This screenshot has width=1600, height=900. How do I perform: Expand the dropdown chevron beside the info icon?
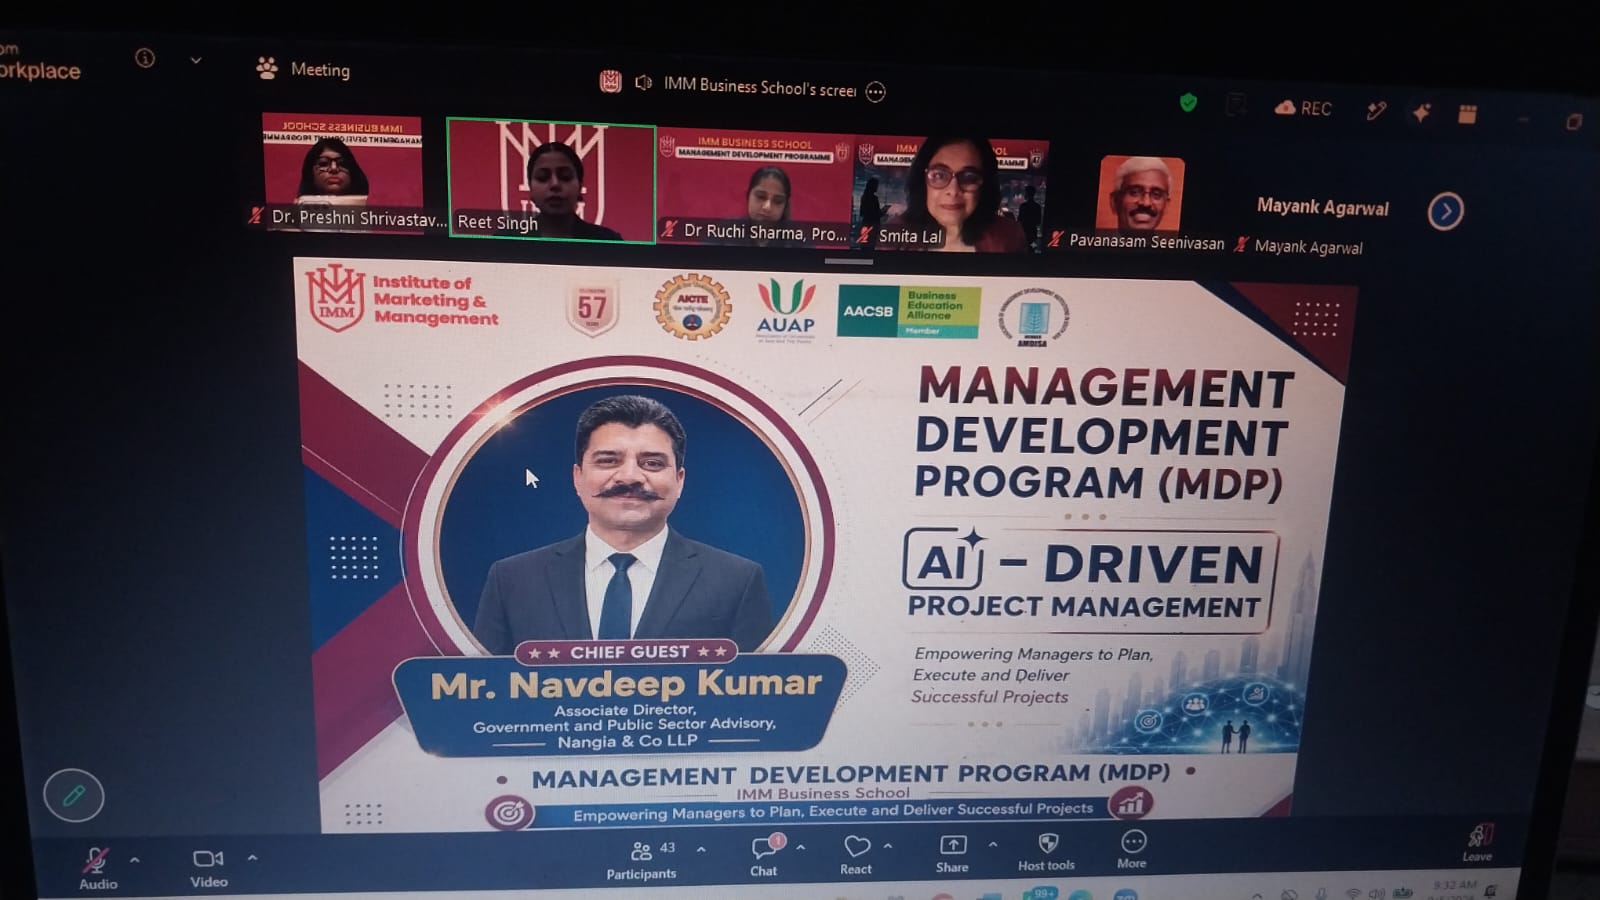(196, 60)
